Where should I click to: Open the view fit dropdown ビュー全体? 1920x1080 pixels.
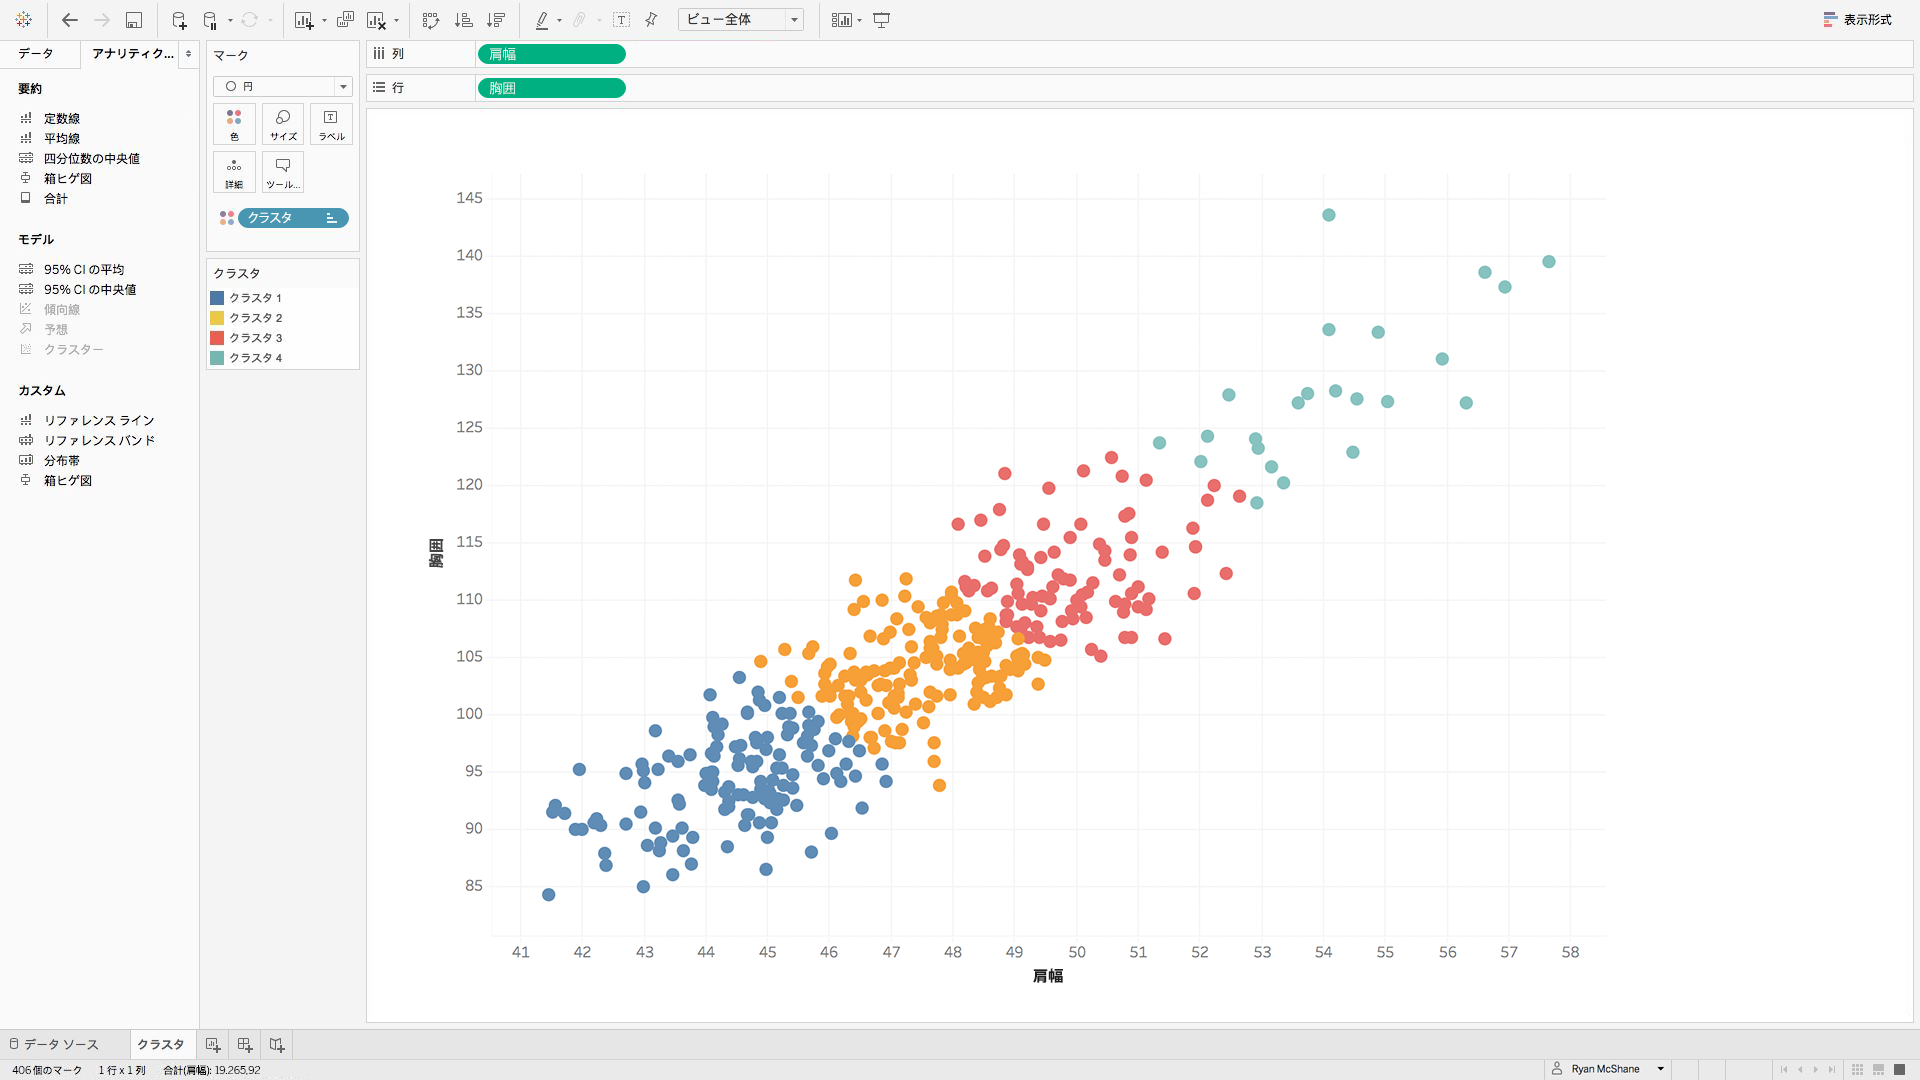pyautogui.click(x=740, y=20)
